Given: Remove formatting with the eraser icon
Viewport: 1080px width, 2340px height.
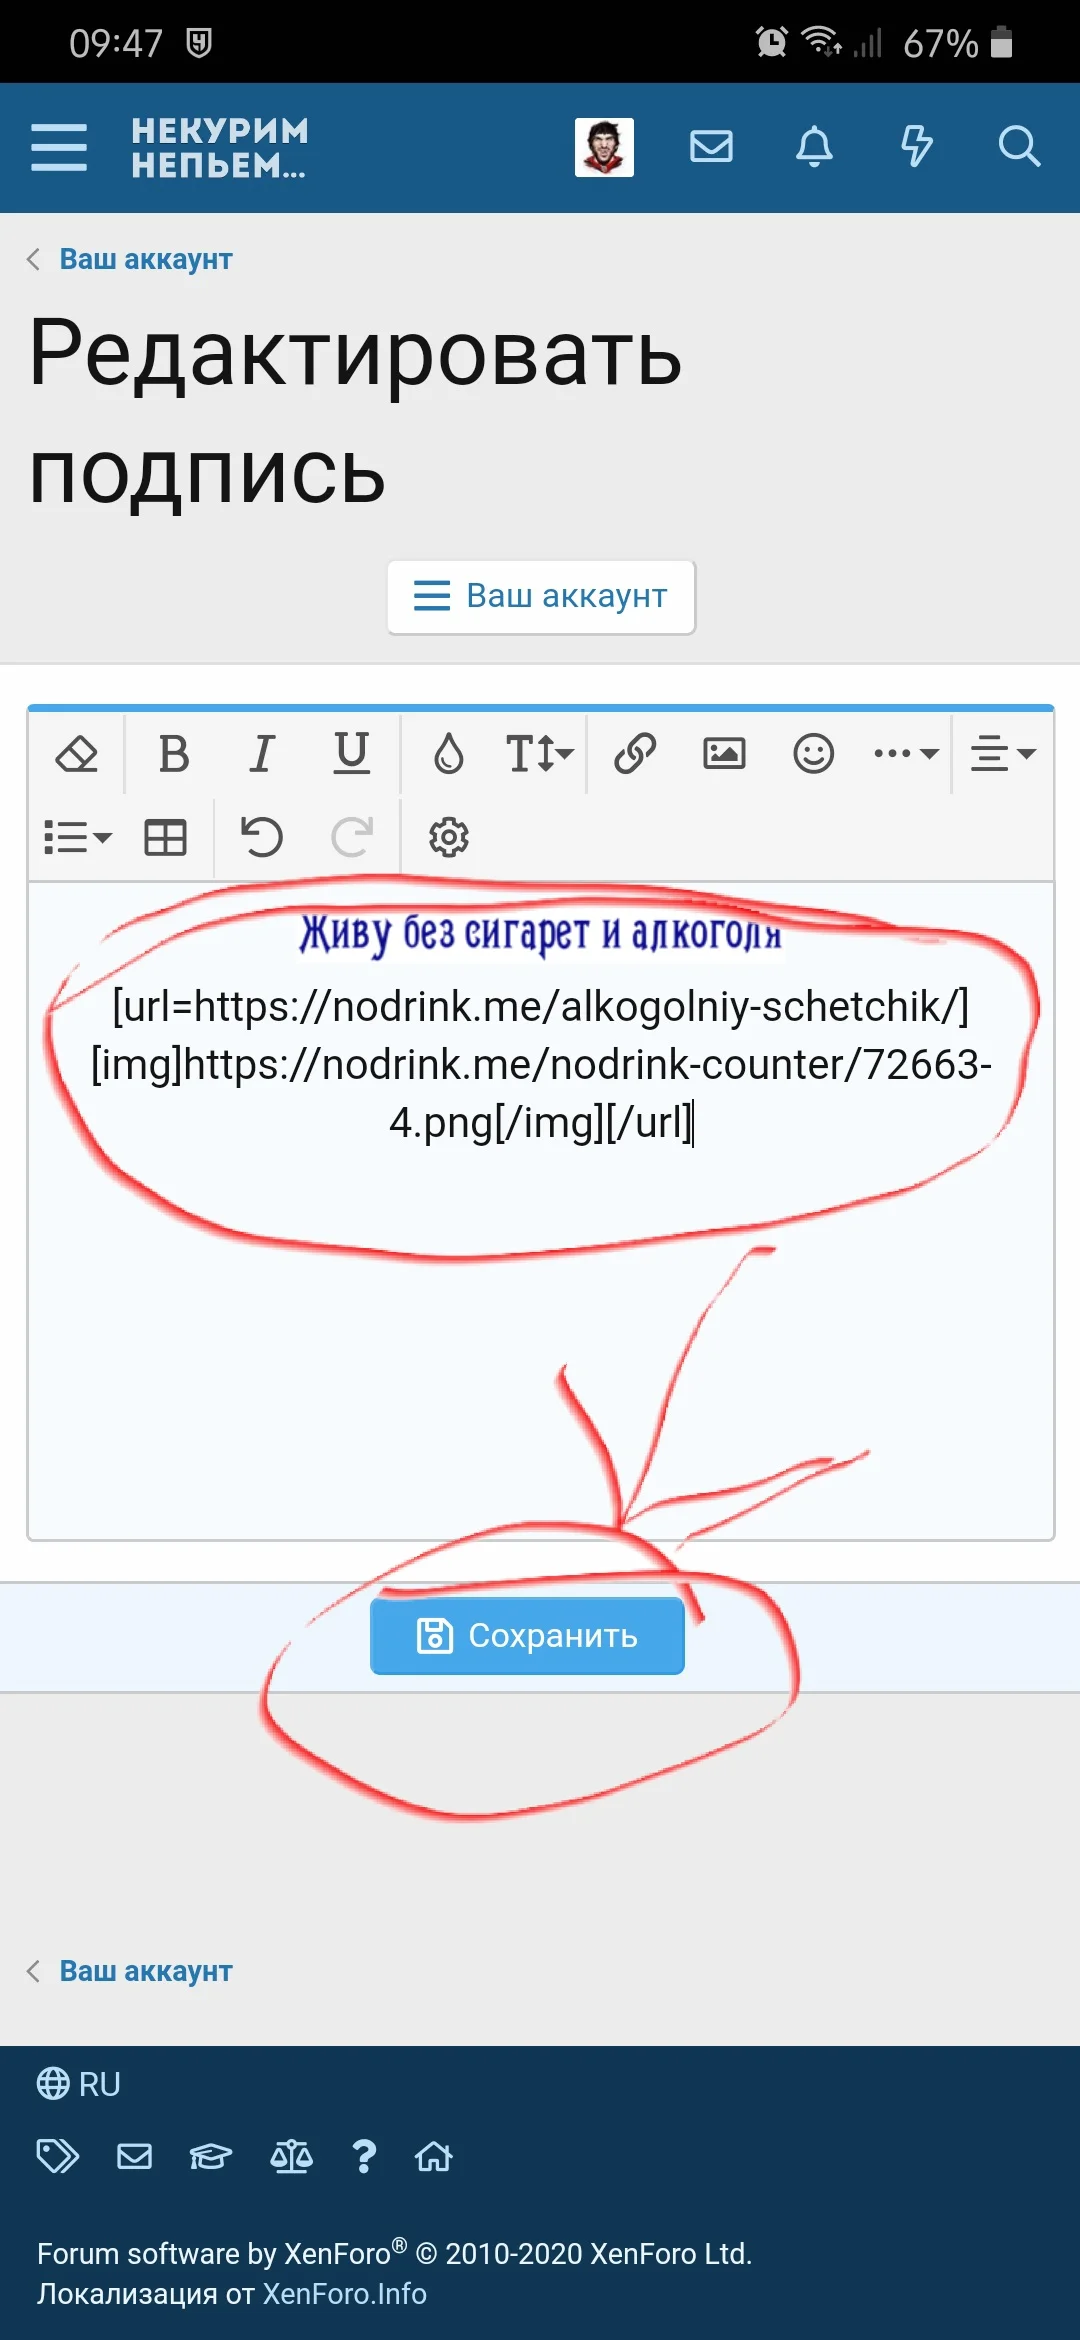Looking at the screenshot, I should [76, 753].
